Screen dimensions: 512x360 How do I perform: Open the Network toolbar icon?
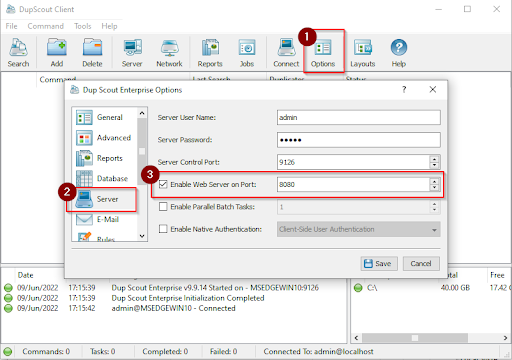click(x=169, y=53)
